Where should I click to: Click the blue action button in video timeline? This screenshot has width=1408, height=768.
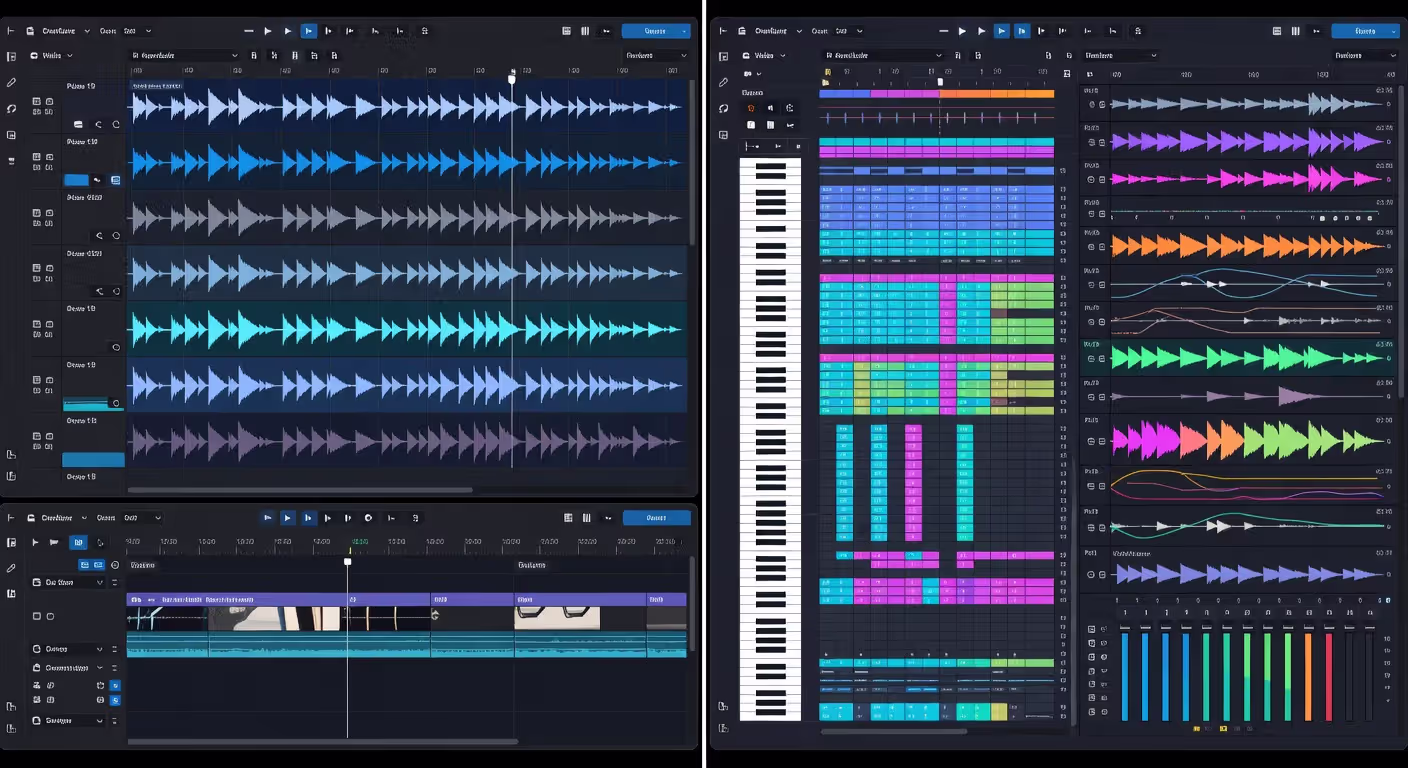[x=656, y=518]
